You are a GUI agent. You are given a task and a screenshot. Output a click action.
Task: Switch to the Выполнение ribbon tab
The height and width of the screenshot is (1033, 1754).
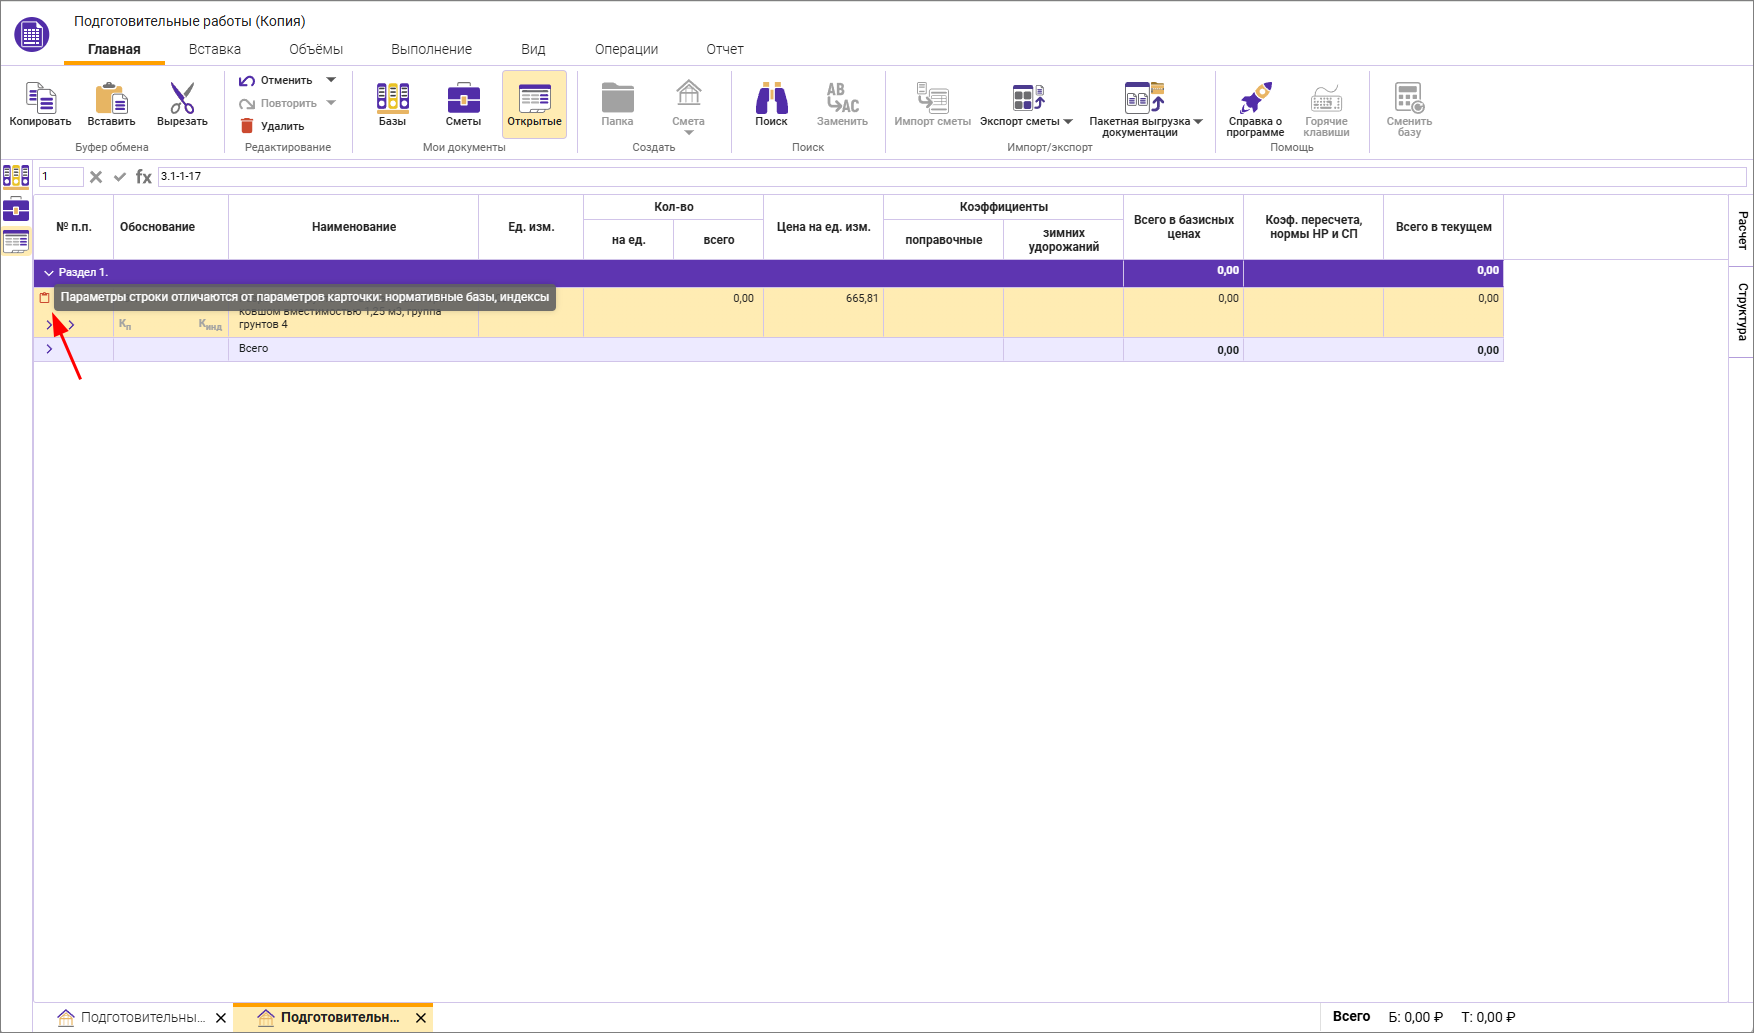pos(431,49)
